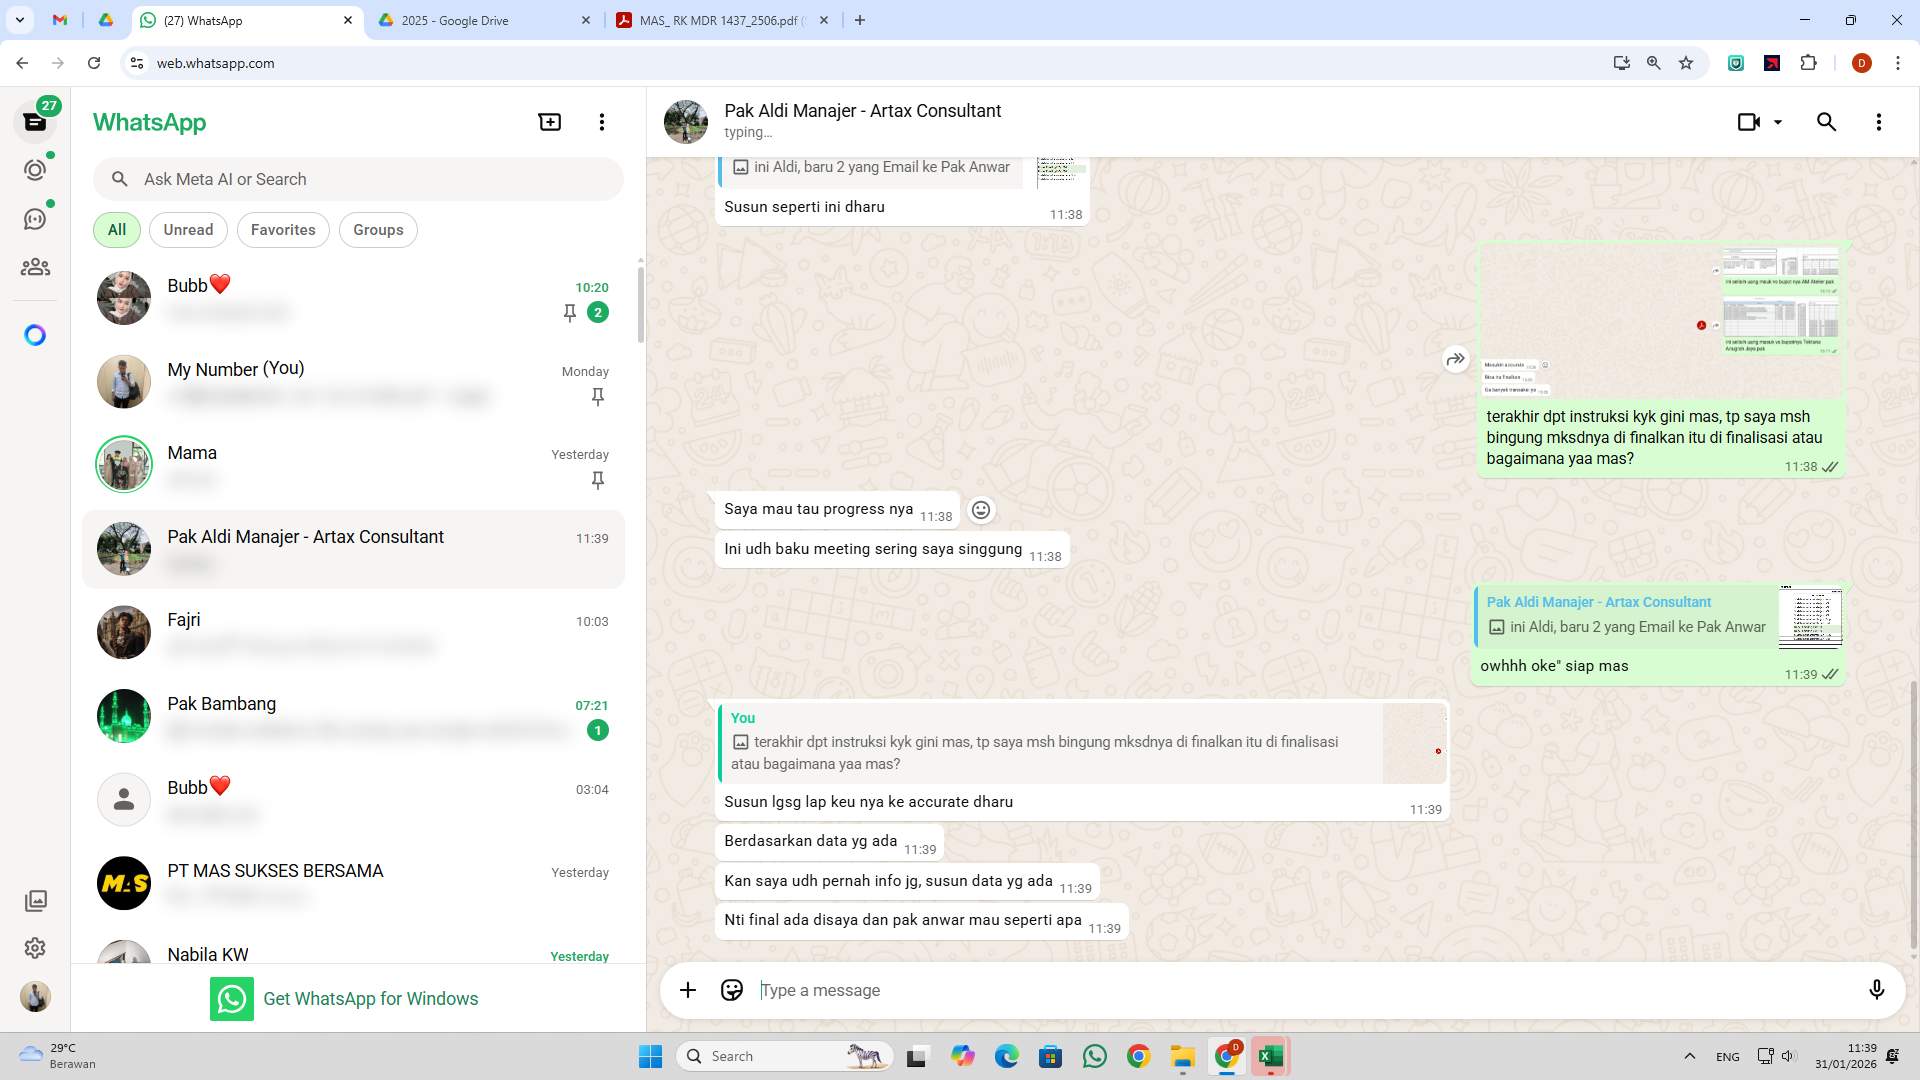Open Meta AI assistant

[35, 335]
